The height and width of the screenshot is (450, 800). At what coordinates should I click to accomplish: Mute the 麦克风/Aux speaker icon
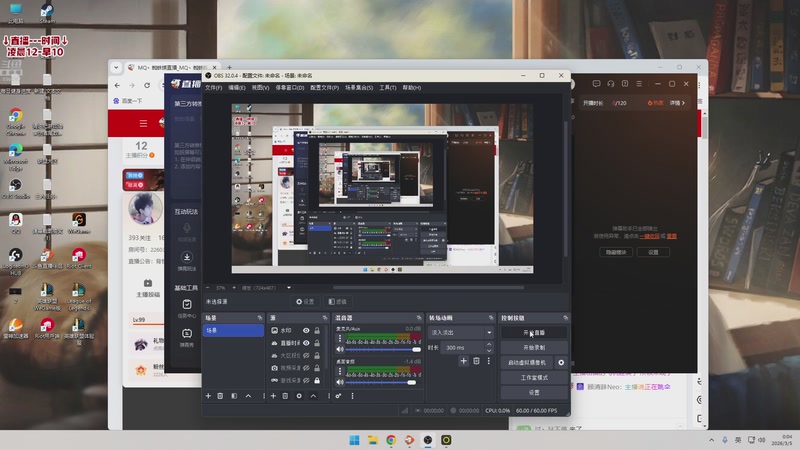340,349
